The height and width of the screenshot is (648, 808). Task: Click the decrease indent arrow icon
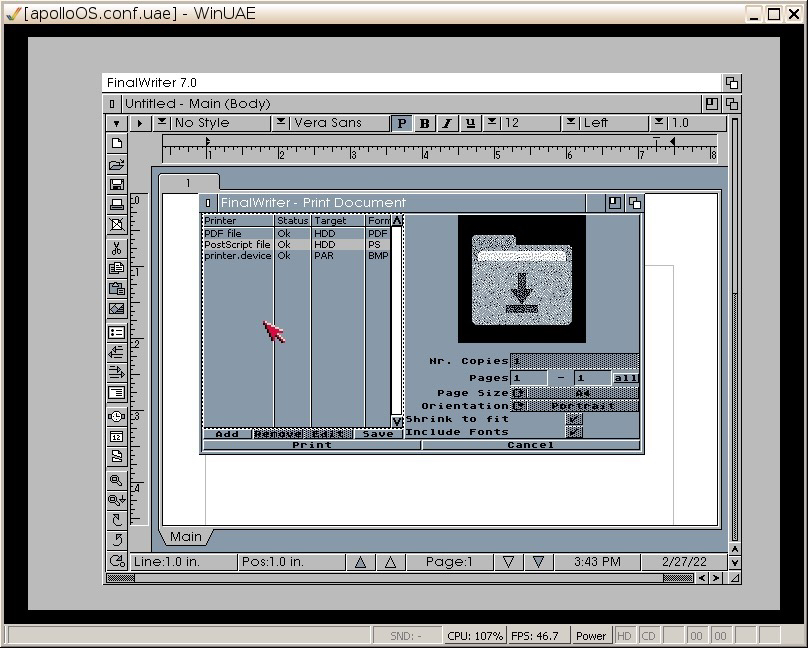point(117,352)
